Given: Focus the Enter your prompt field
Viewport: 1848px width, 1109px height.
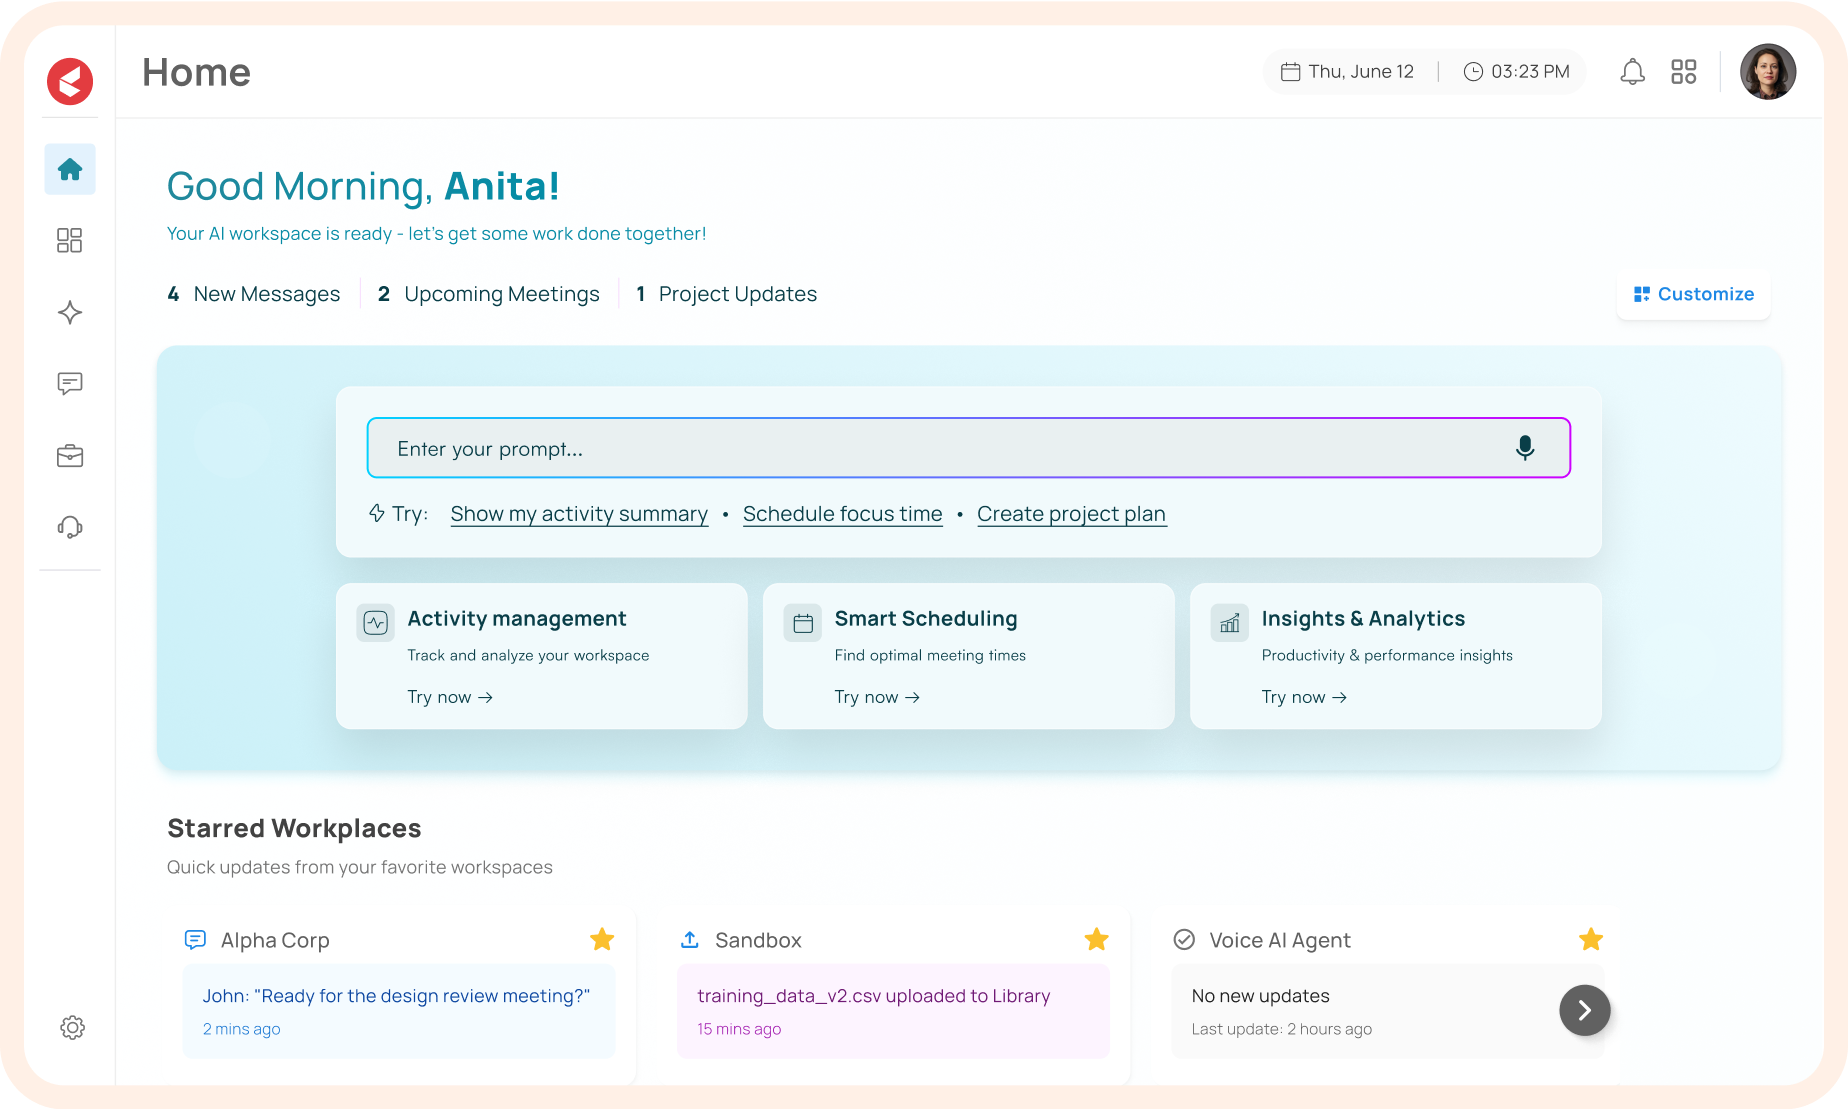Looking at the screenshot, I should pyautogui.click(x=969, y=448).
